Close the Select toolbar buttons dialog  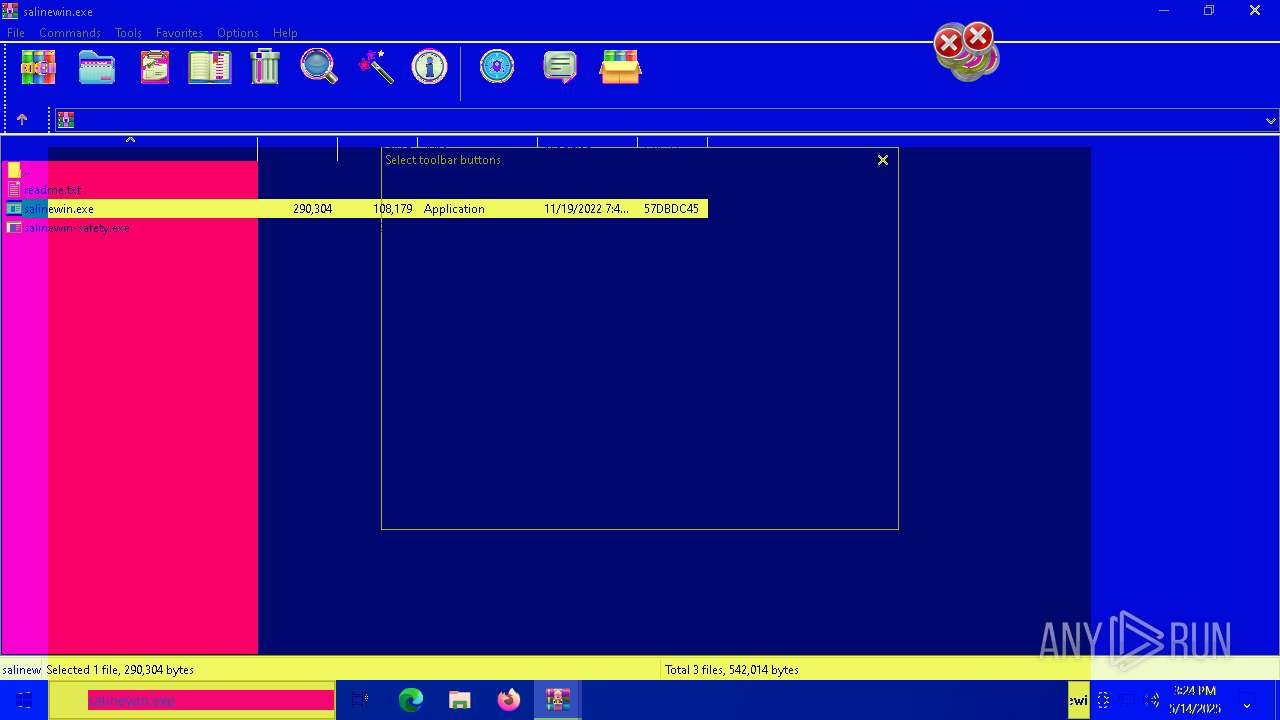click(883, 160)
